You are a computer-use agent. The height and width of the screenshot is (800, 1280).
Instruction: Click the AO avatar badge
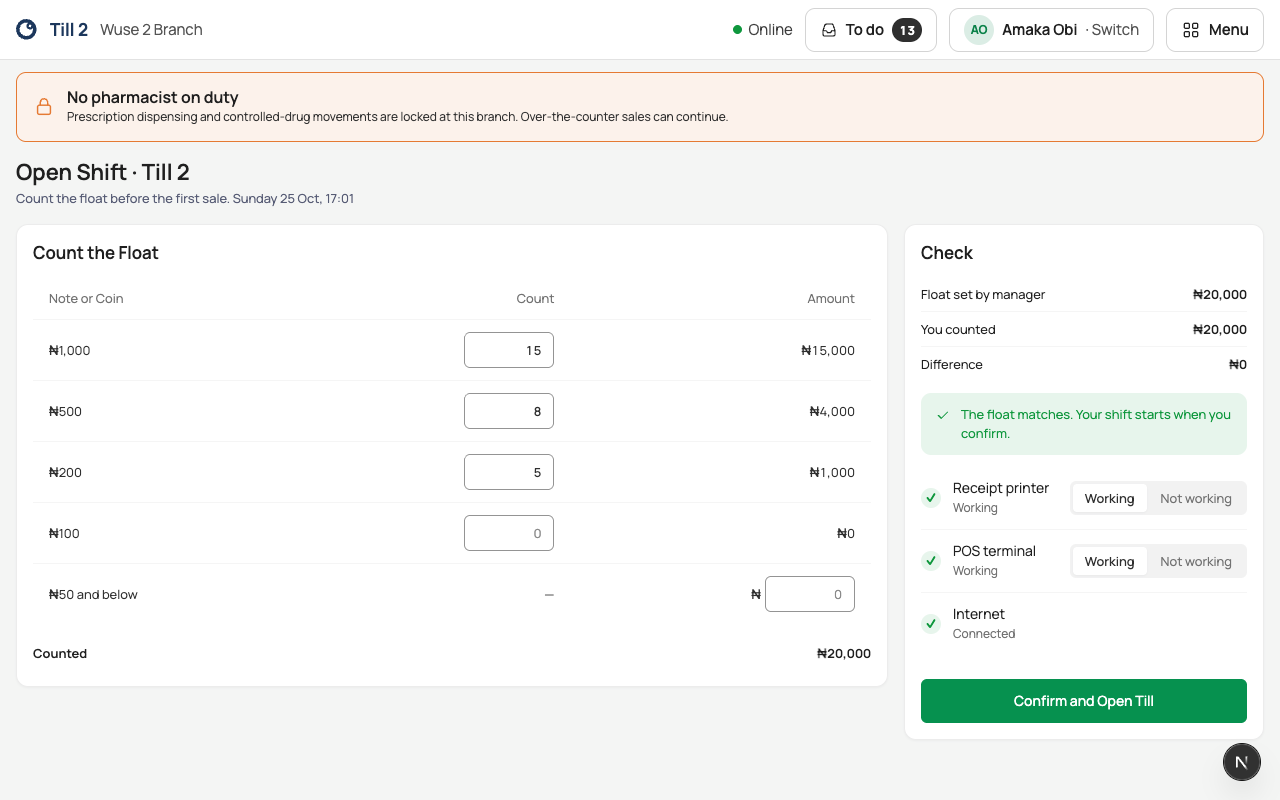(x=979, y=30)
